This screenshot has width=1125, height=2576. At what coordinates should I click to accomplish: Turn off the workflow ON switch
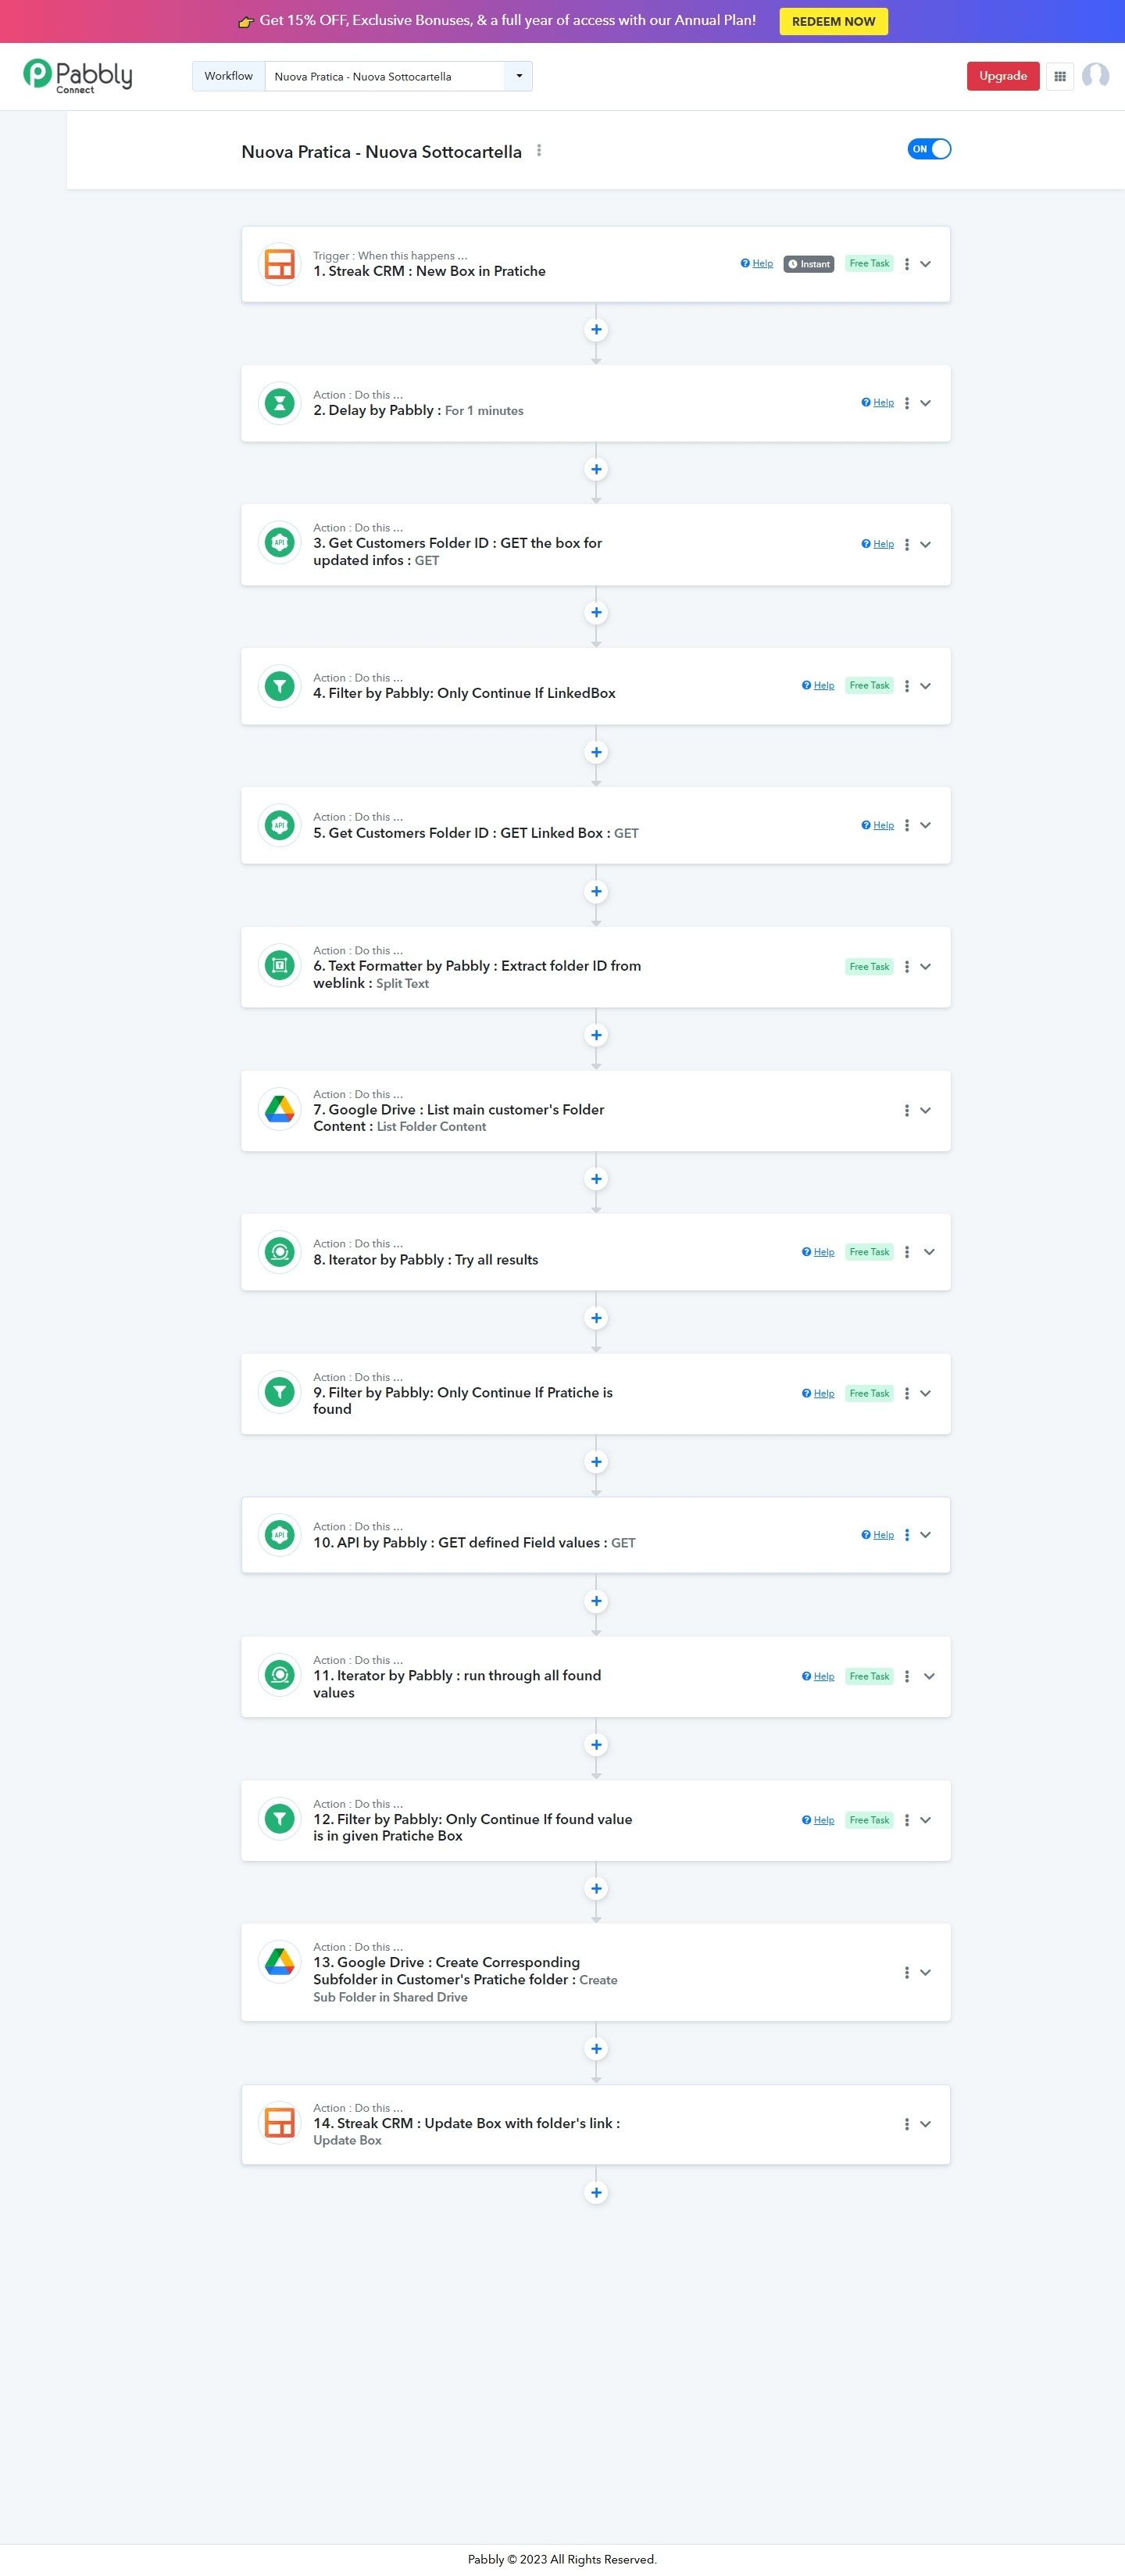(929, 149)
